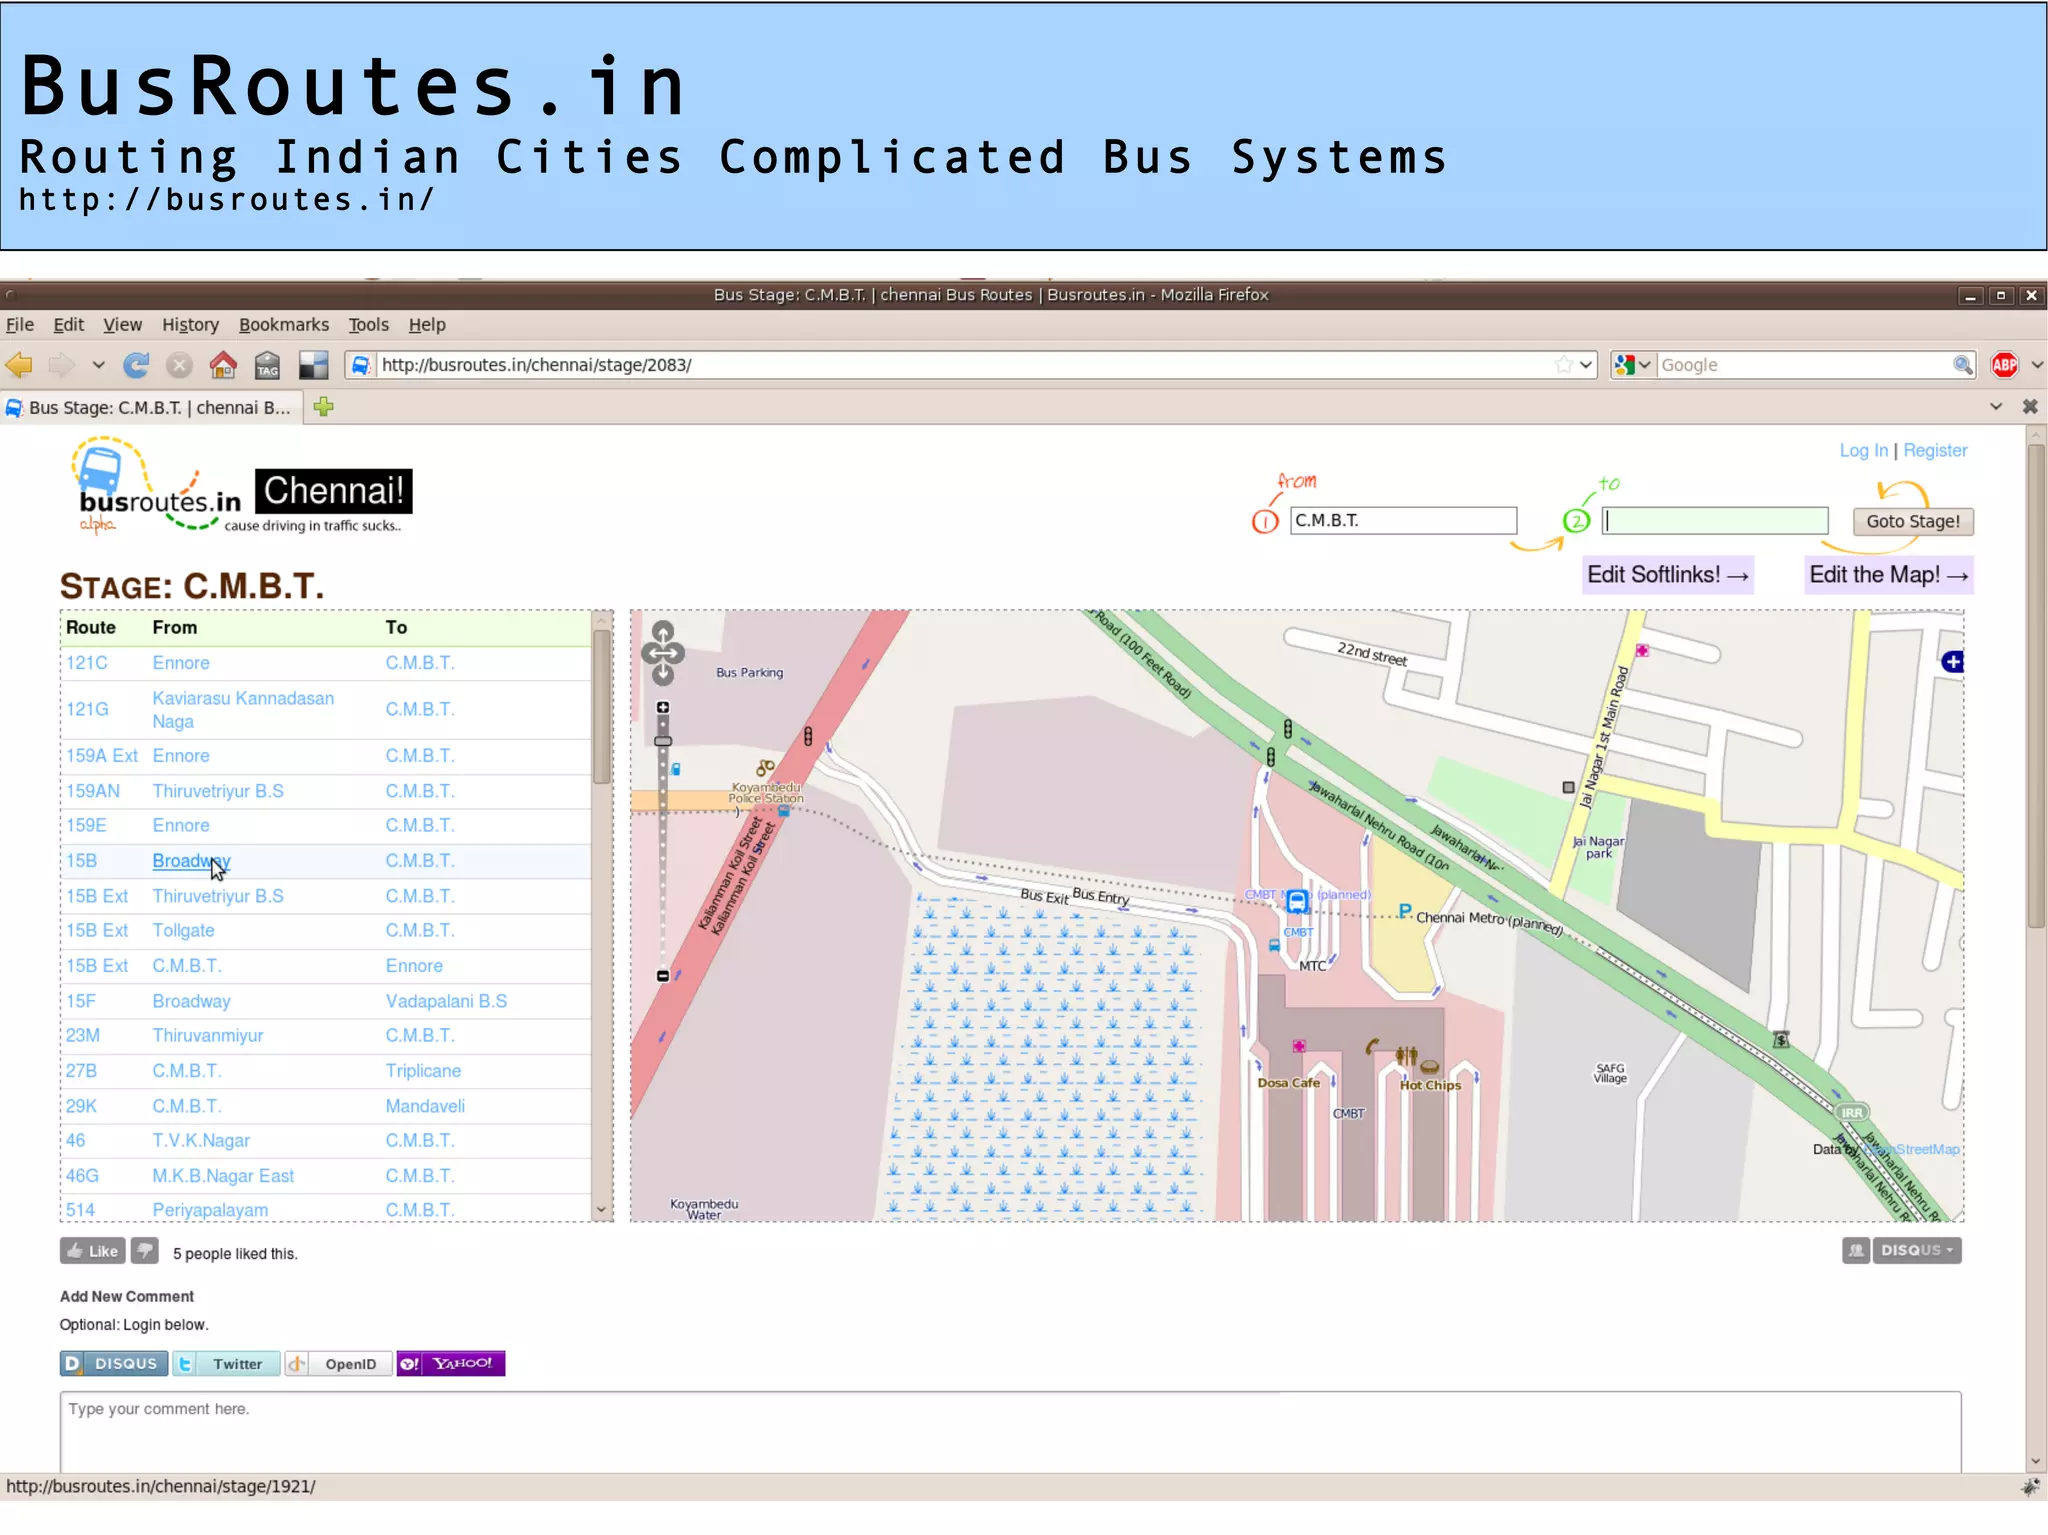
Task: Close the current tab with the tab-bar X
Action: tap(2030, 407)
